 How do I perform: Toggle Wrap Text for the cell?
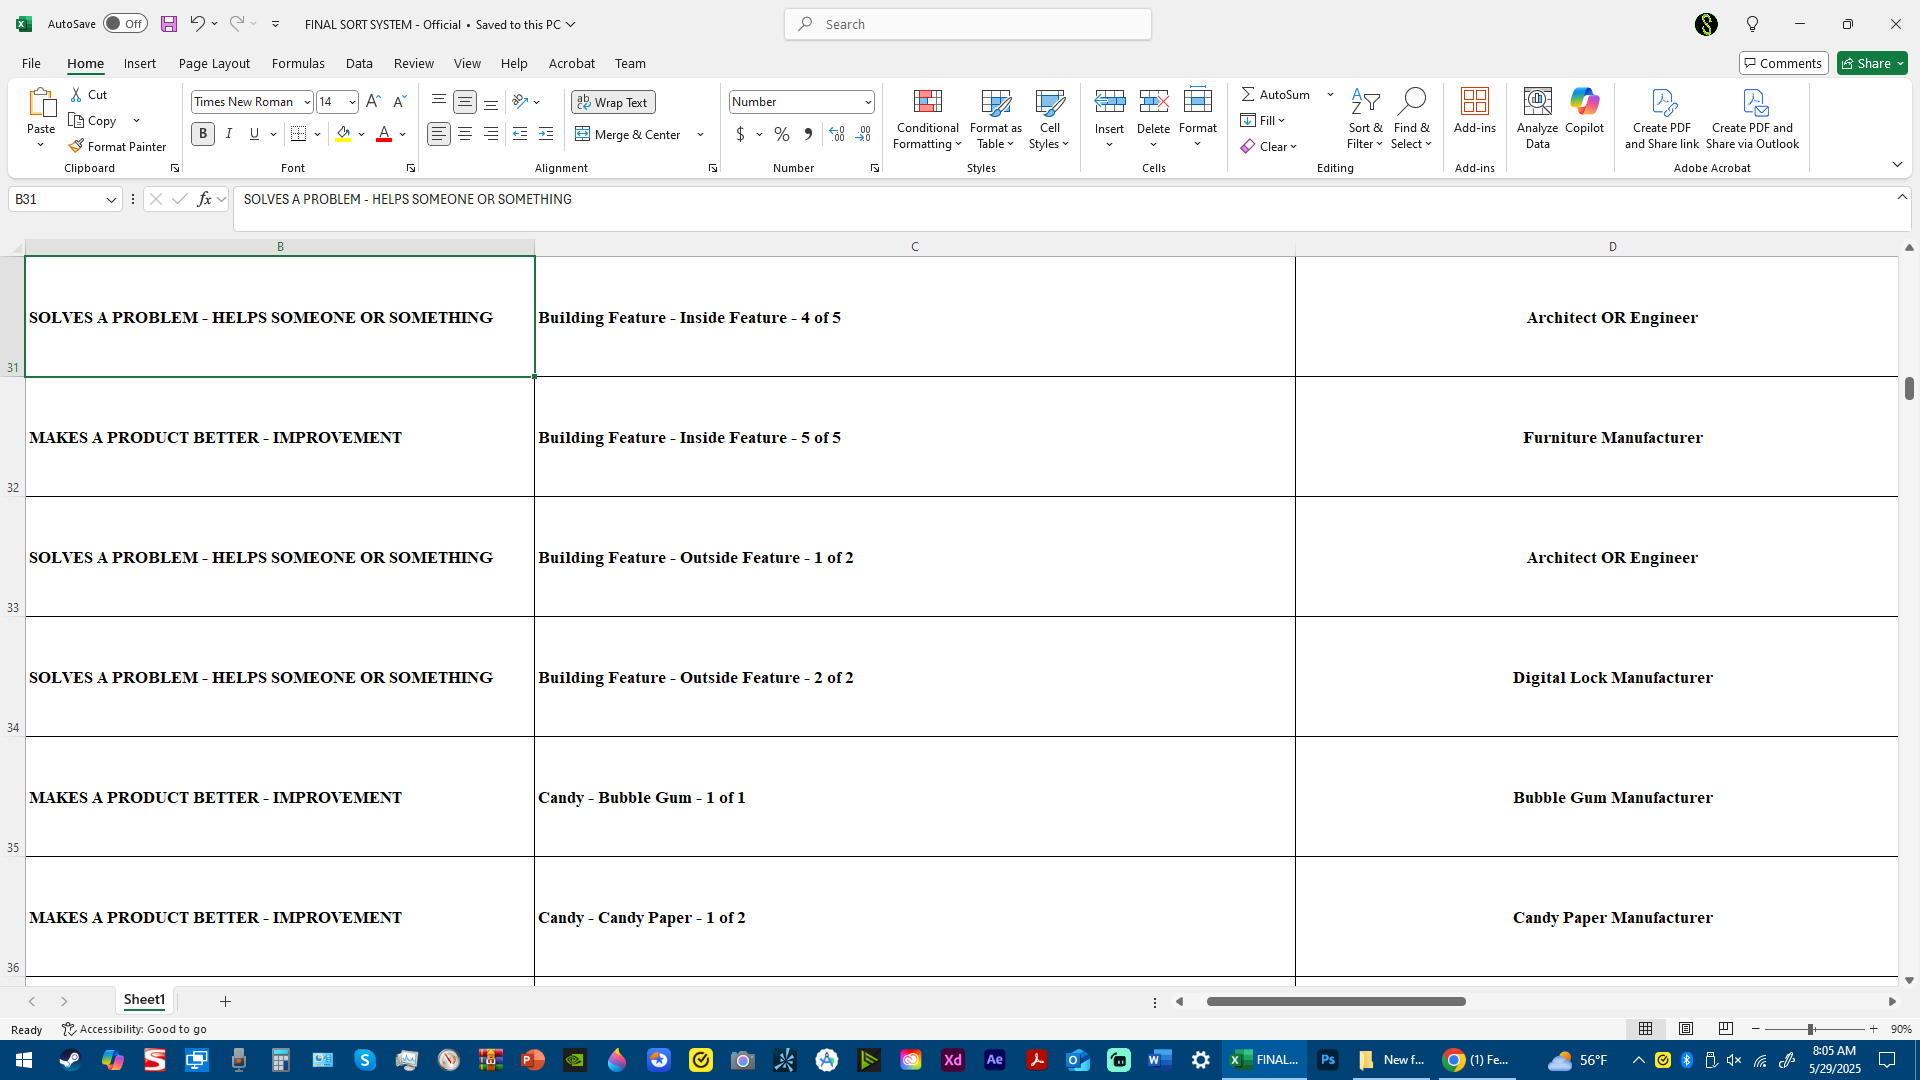coord(613,102)
